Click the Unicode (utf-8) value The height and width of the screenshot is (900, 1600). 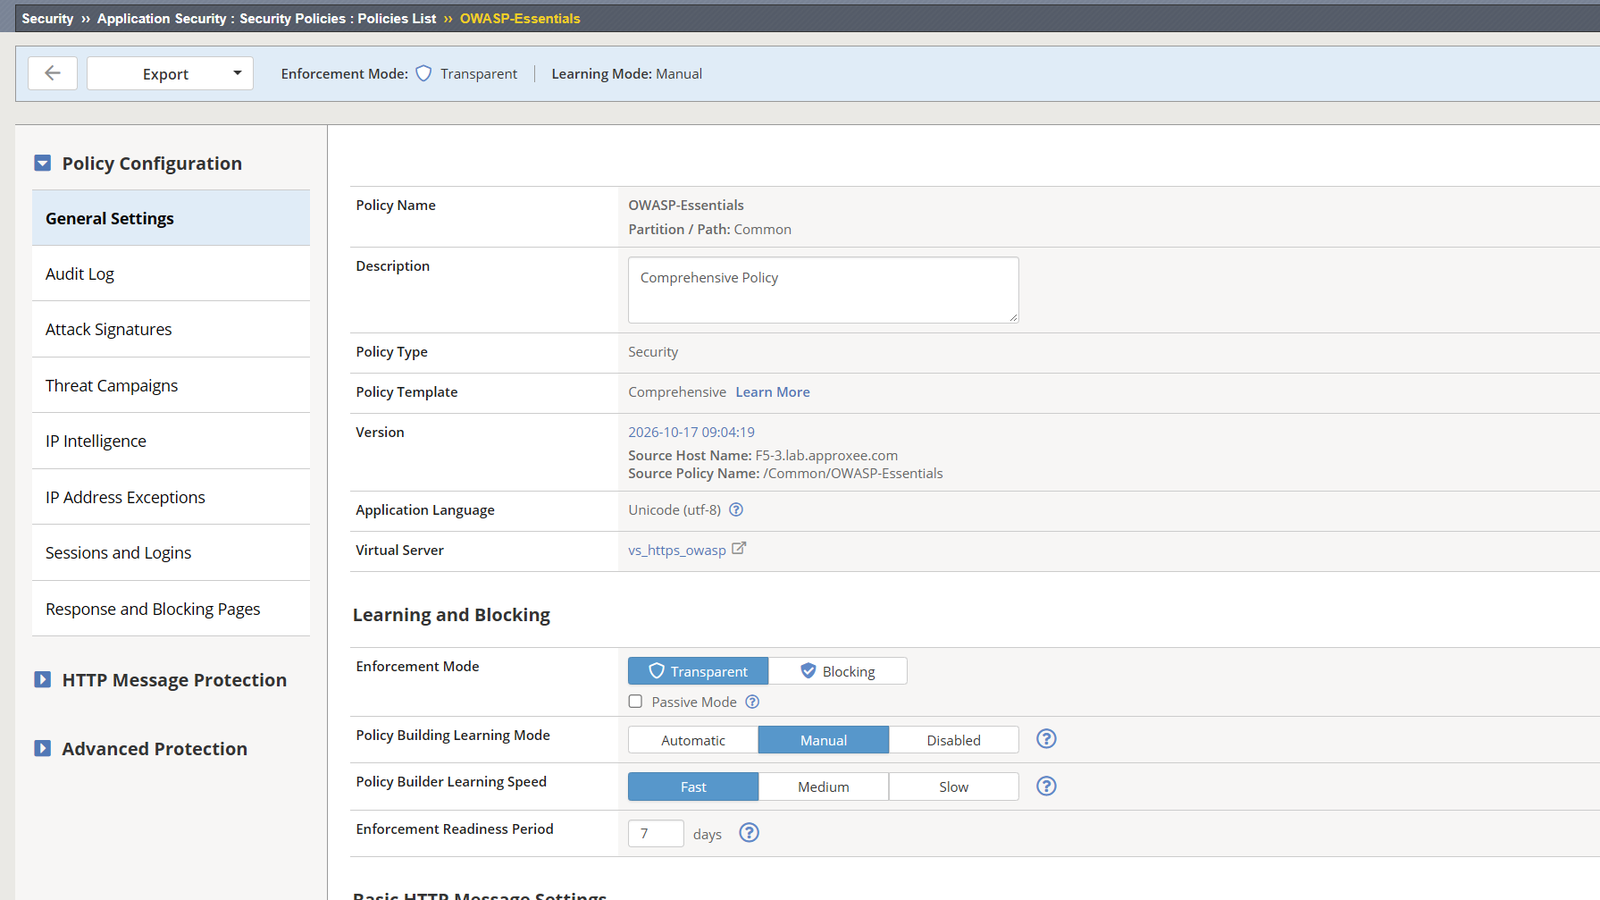pyautogui.click(x=674, y=510)
